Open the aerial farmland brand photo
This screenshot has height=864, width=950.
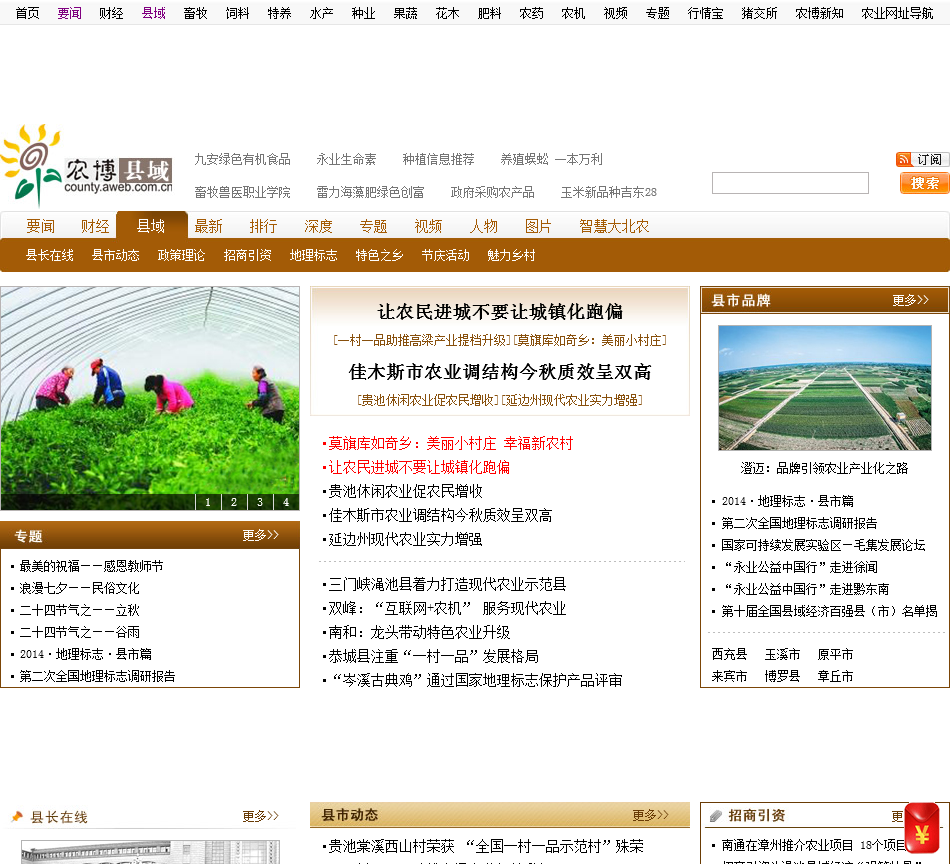pos(825,388)
